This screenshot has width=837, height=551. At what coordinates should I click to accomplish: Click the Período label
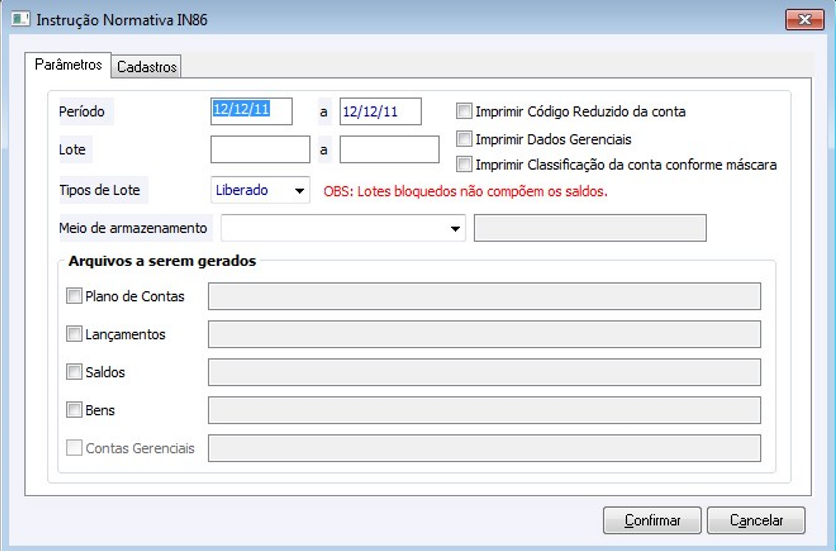point(82,112)
